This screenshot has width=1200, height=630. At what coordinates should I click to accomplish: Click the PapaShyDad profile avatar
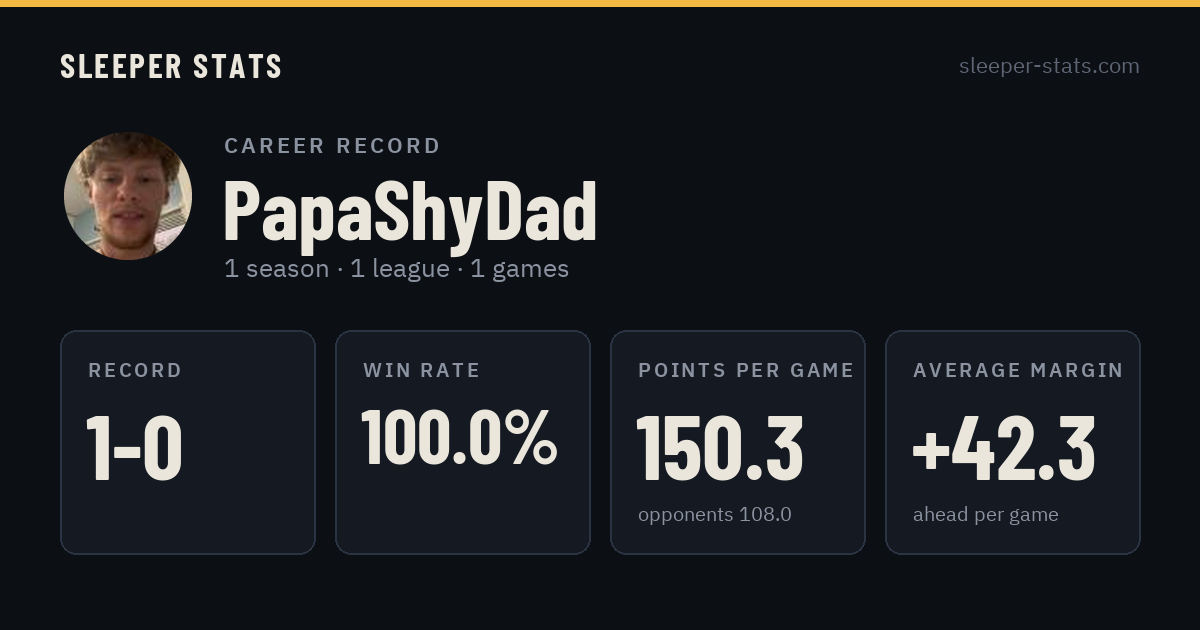pos(128,196)
